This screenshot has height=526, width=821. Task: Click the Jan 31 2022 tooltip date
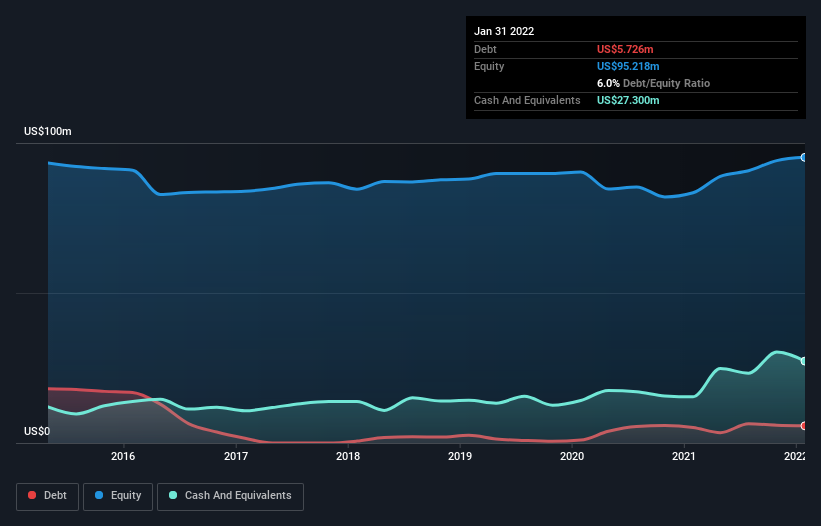click(504, 31)
